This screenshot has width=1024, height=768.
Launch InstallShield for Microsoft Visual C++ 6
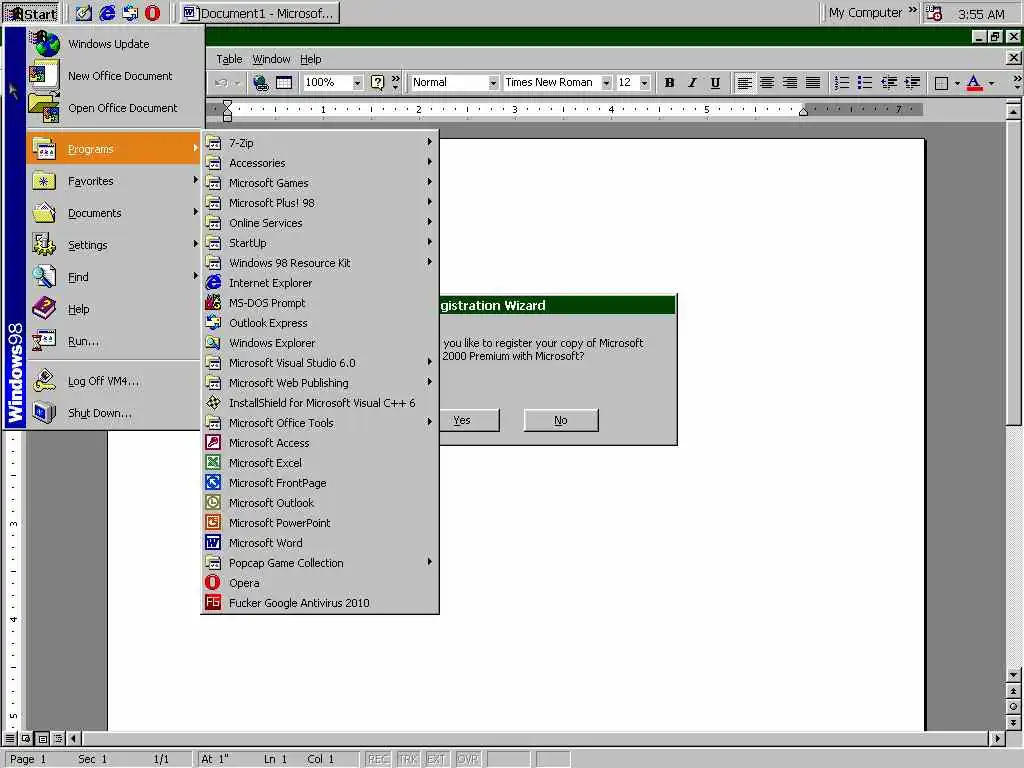[319, 403]
